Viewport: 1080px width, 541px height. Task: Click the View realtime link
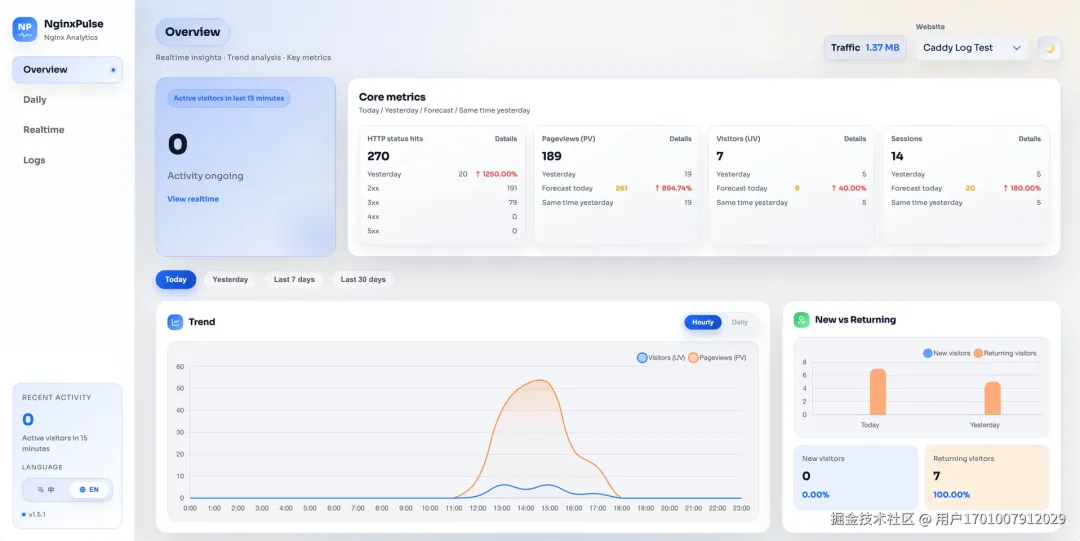[193, 199]
